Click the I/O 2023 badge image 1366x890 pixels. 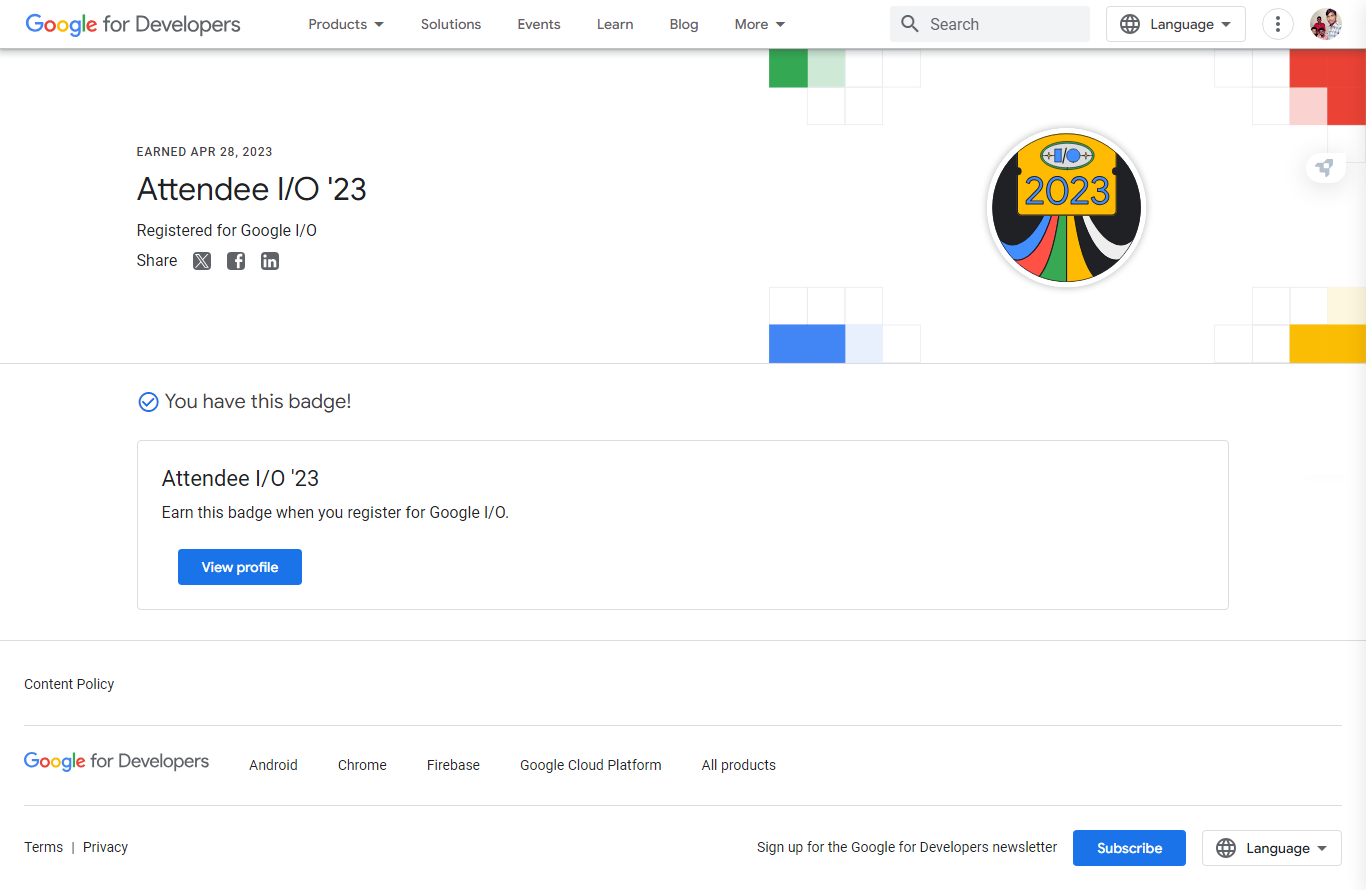[1066, 208]
